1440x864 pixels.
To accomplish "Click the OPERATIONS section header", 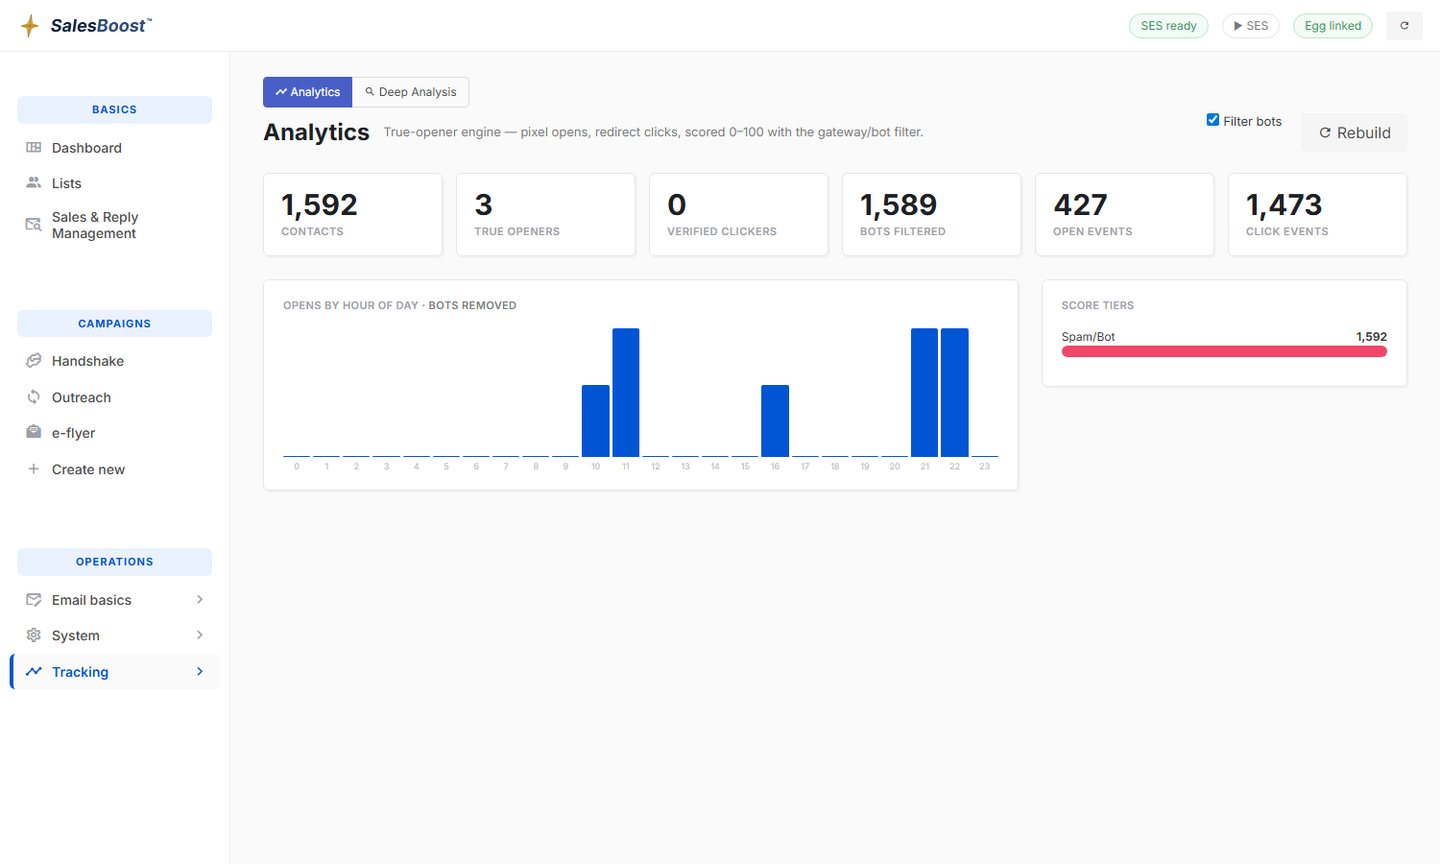I will [114, 562].
